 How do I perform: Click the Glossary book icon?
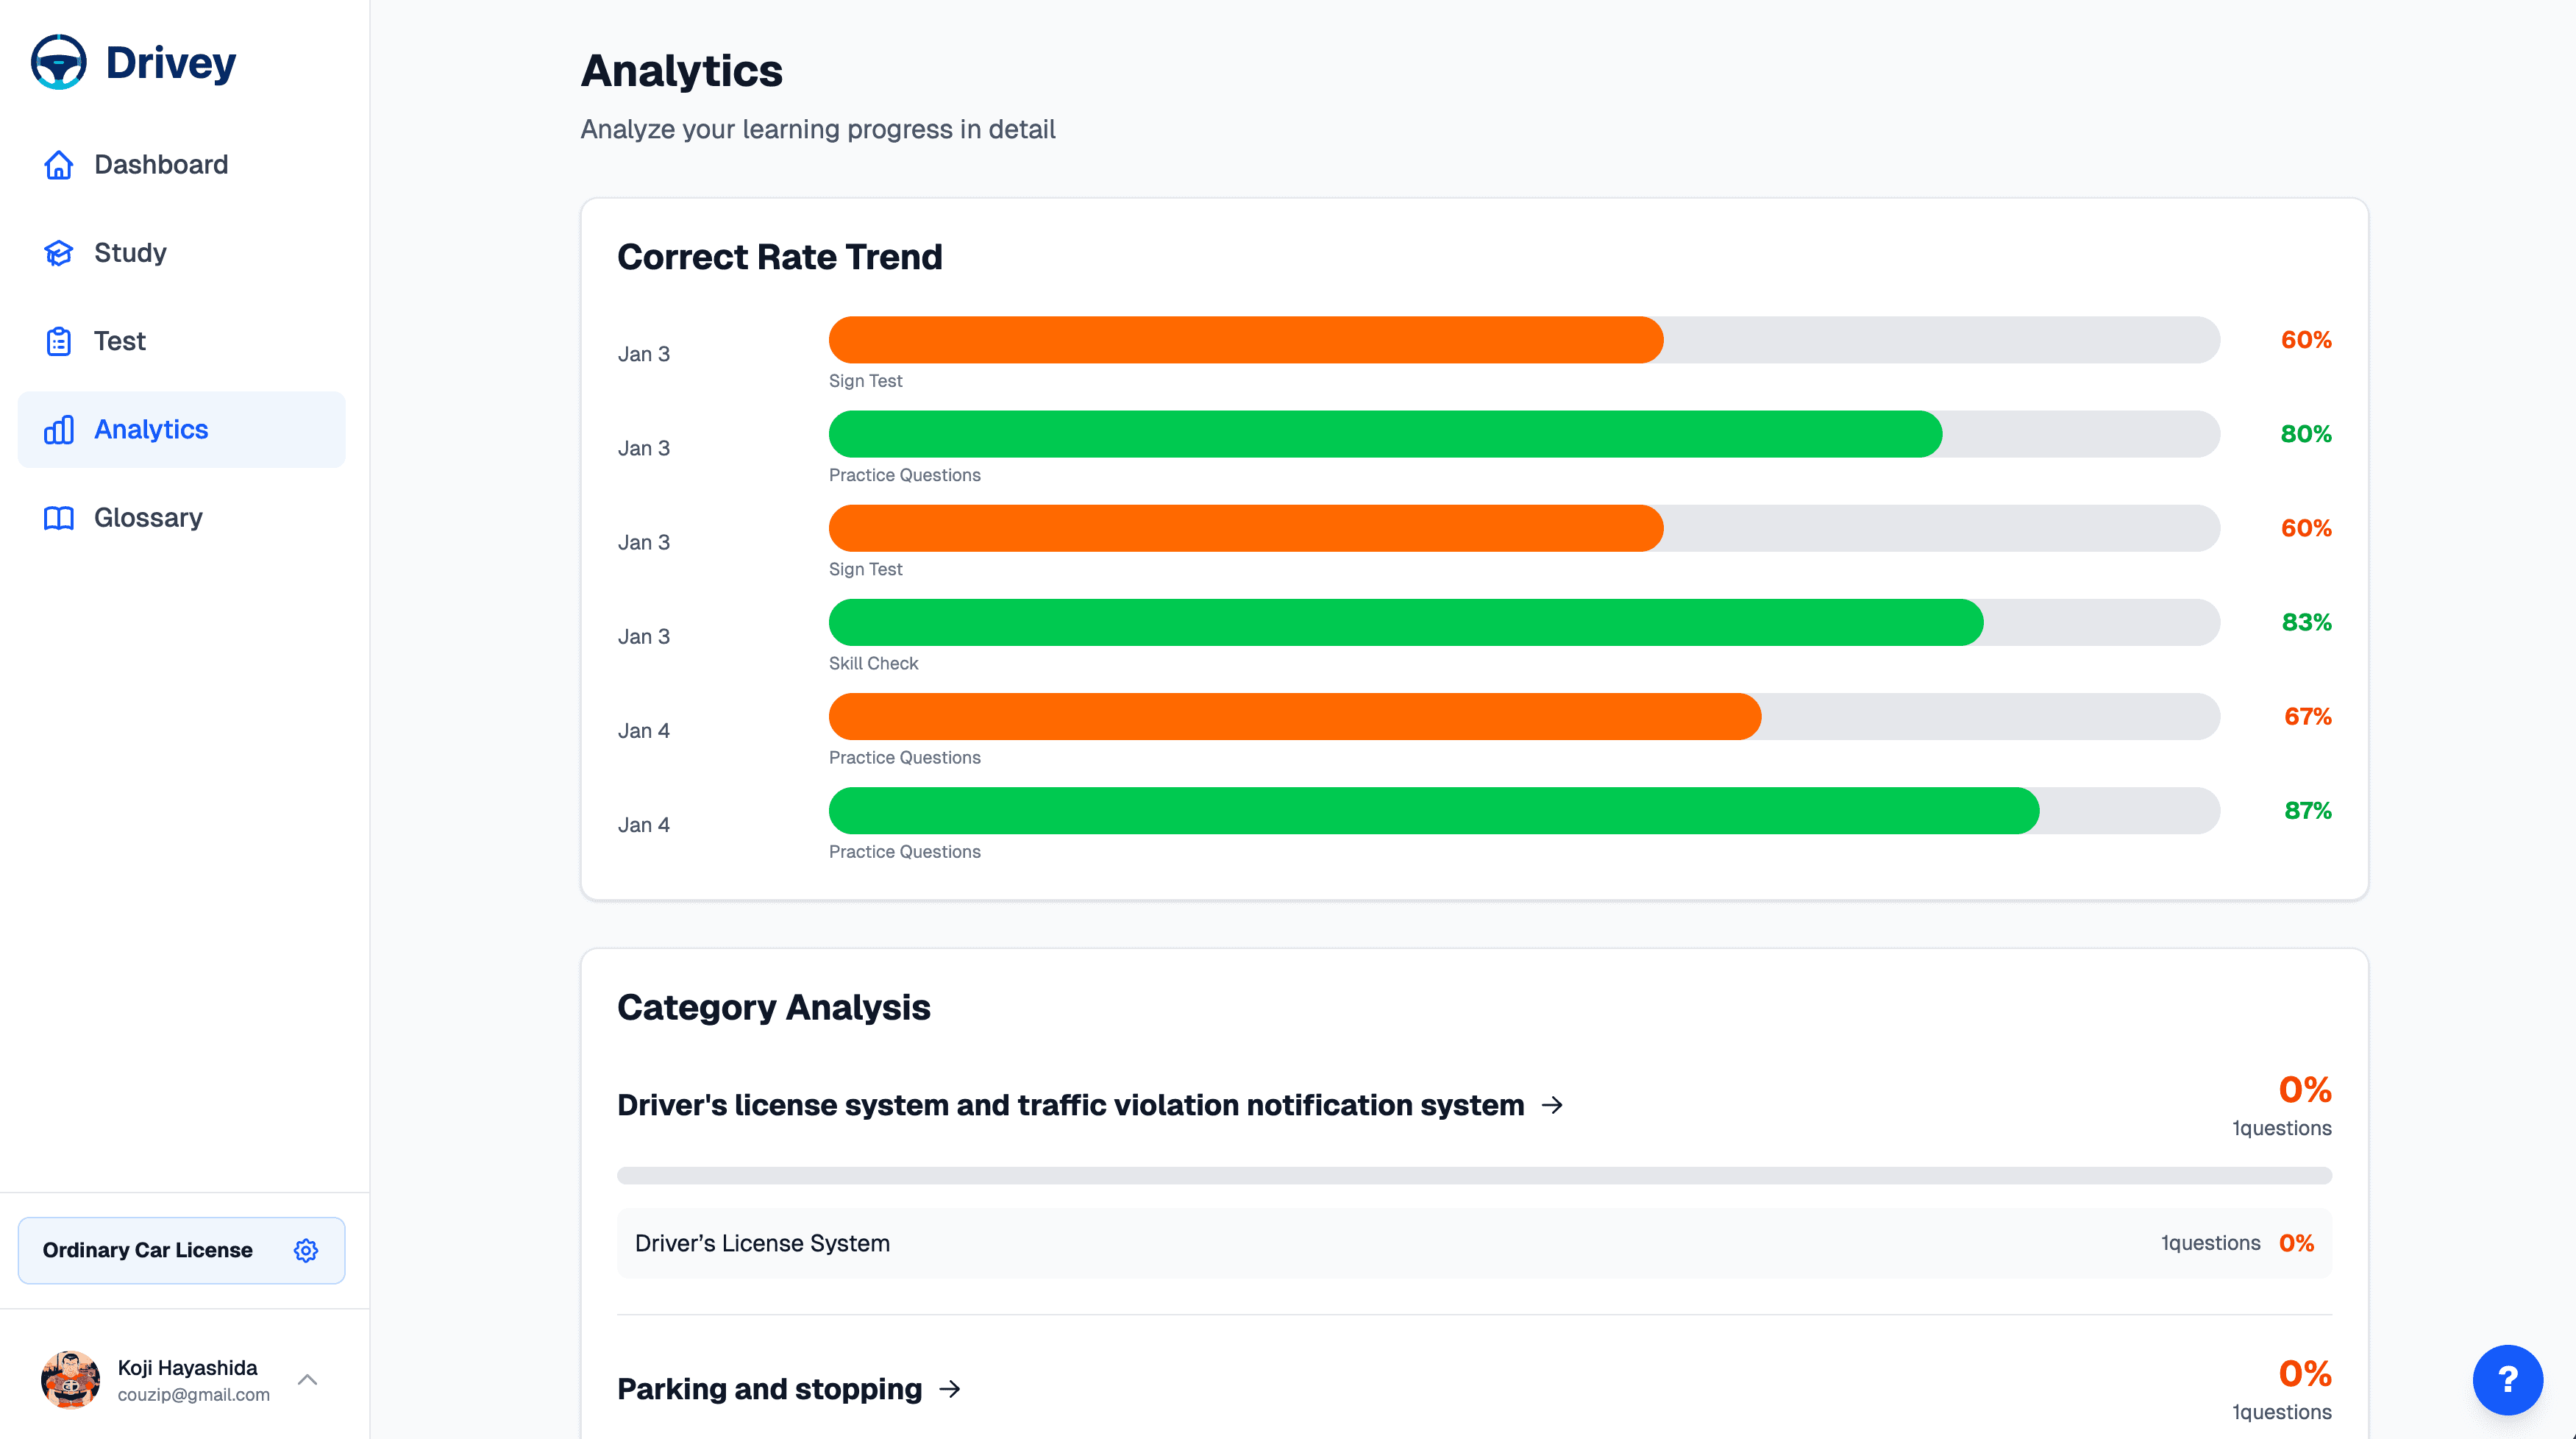59,518
